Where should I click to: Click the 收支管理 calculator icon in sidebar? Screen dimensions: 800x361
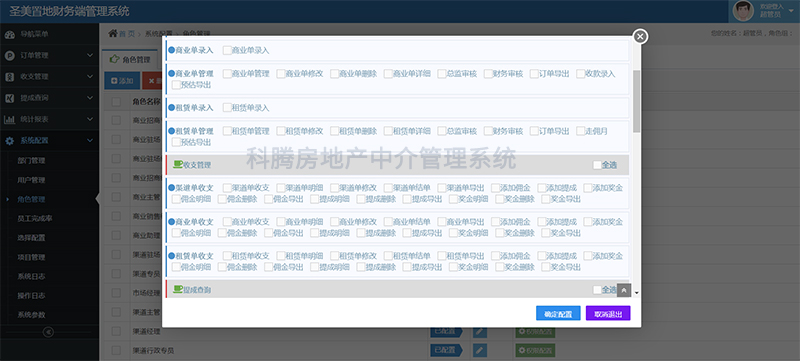[9, 77]
